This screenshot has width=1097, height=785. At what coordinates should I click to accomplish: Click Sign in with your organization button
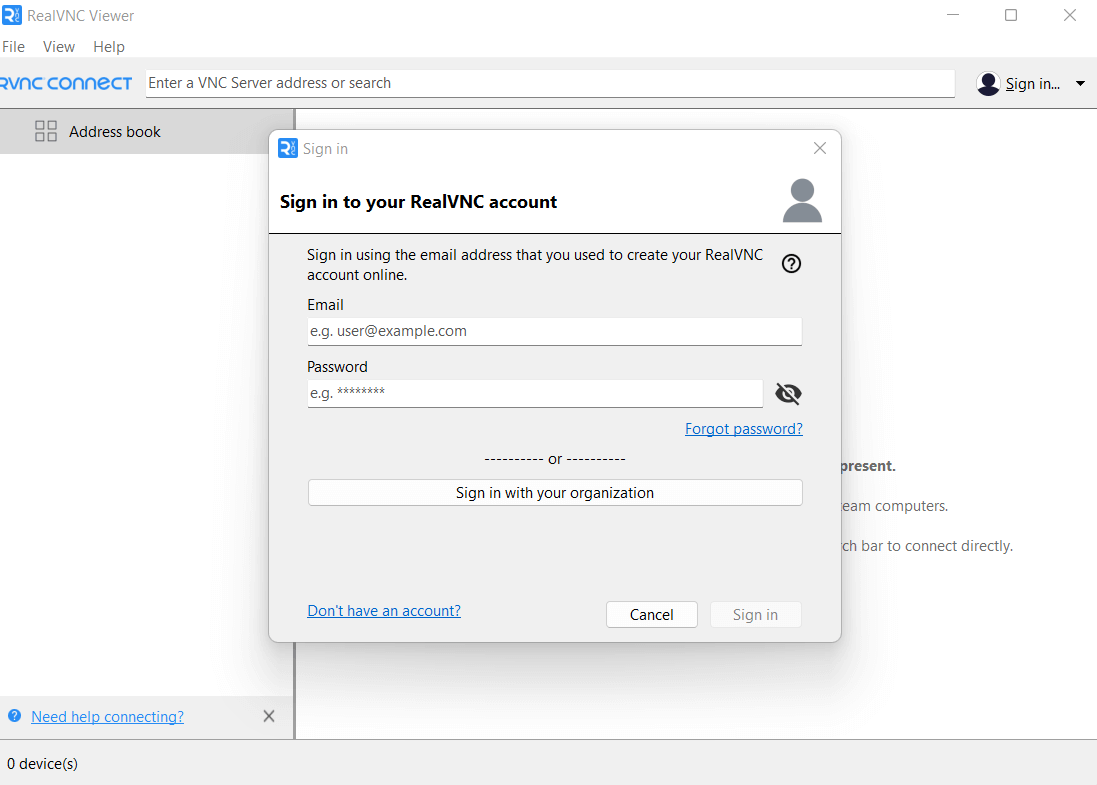(x=554, y=493)
